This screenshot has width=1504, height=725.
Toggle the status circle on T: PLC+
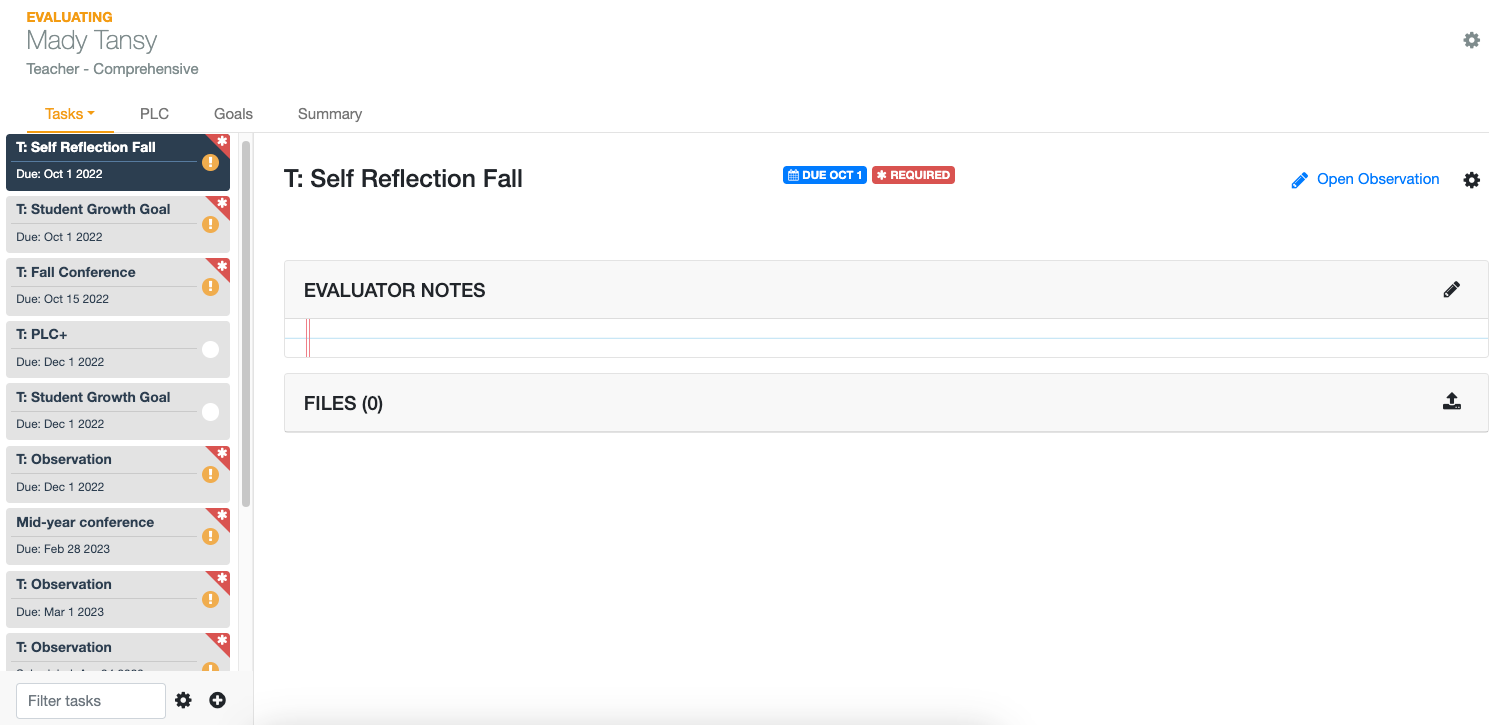210,349
